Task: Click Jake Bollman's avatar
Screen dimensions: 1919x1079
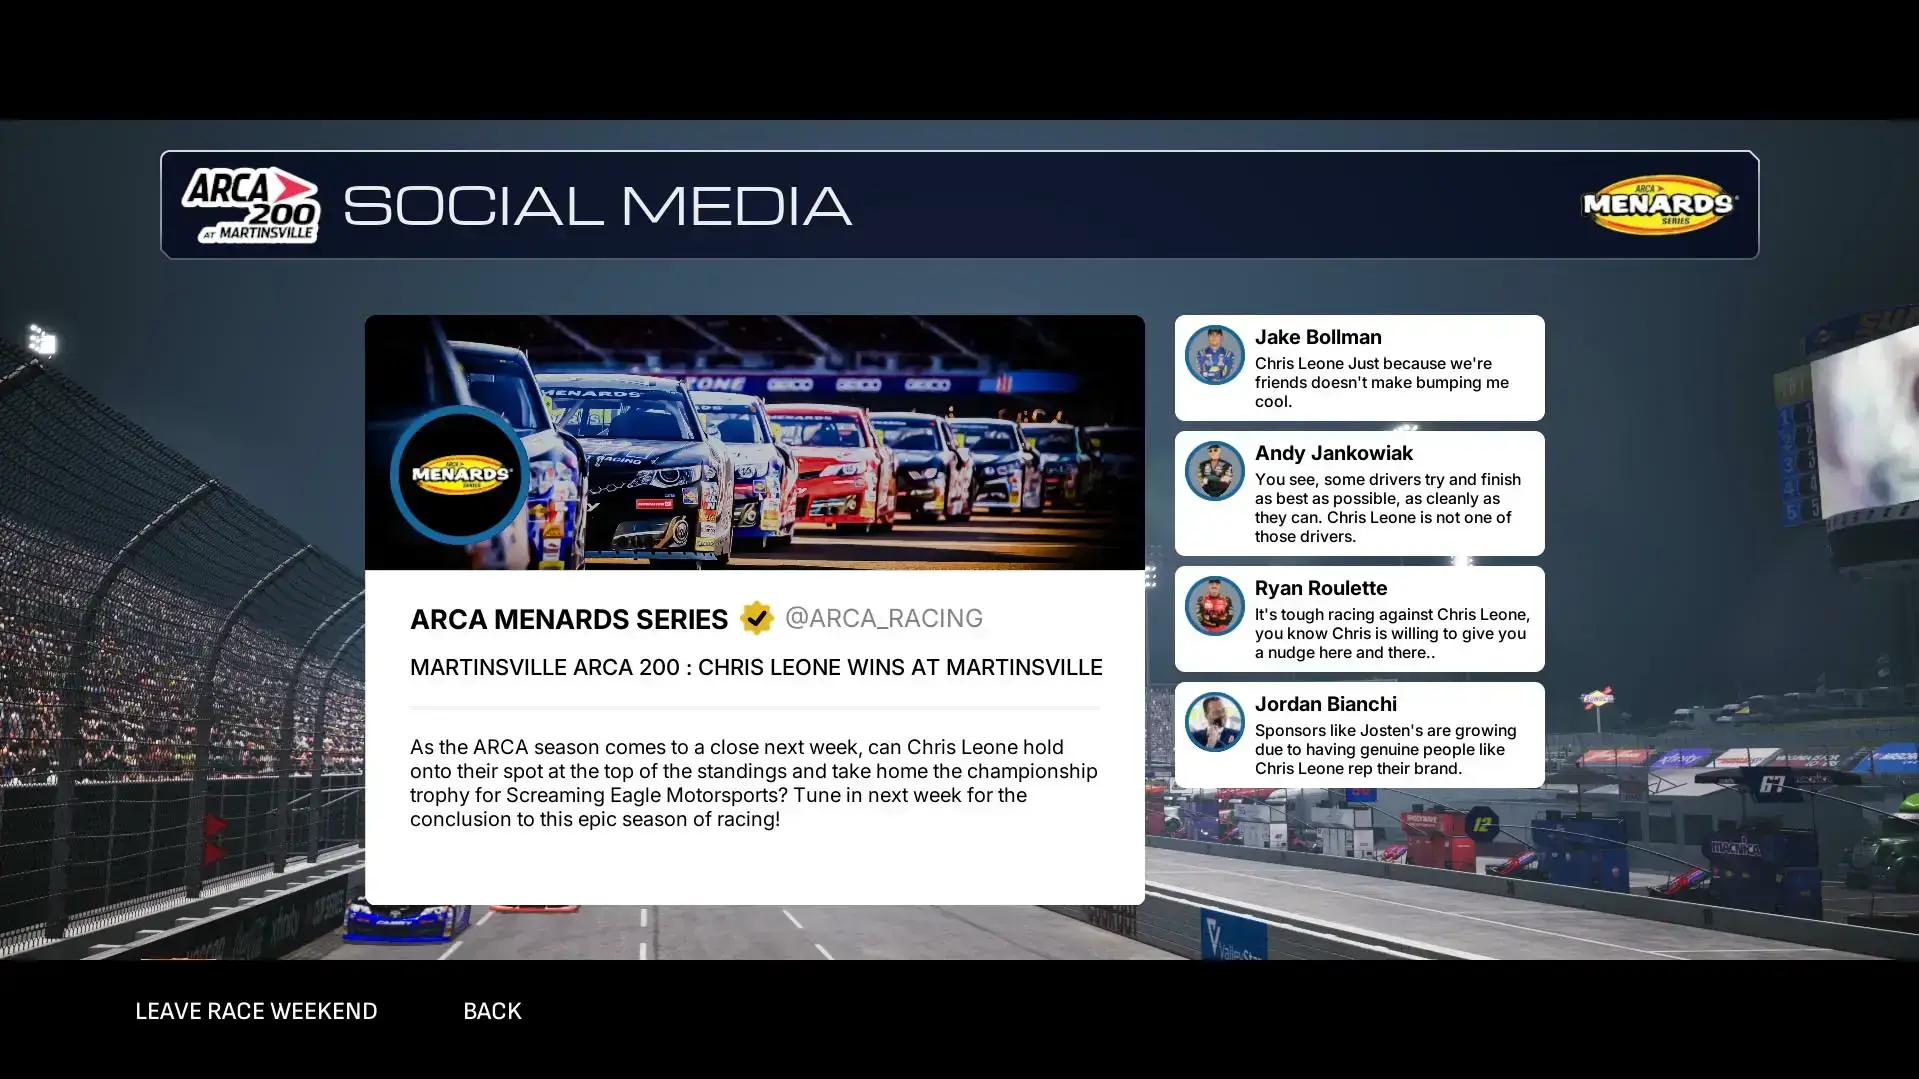Action: pos(1214,355)
